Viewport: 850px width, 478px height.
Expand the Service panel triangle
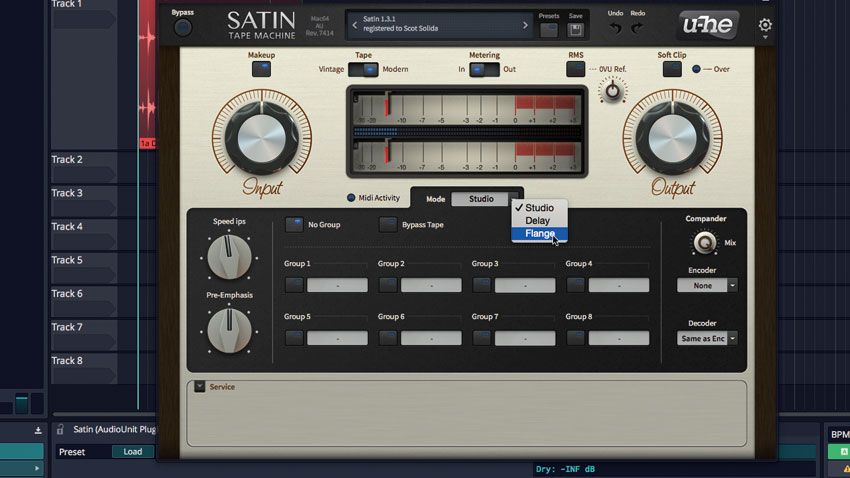coord(199,386)
